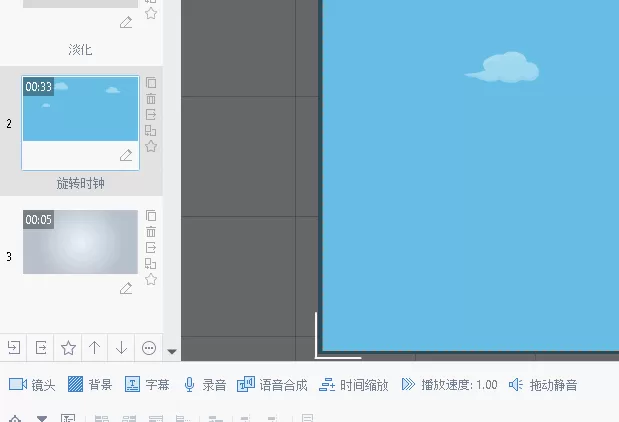The height and width of the screenshot is (422, 619).
Task: Copy scene 2 with its duplicate icon
Action: coord(151,83)
